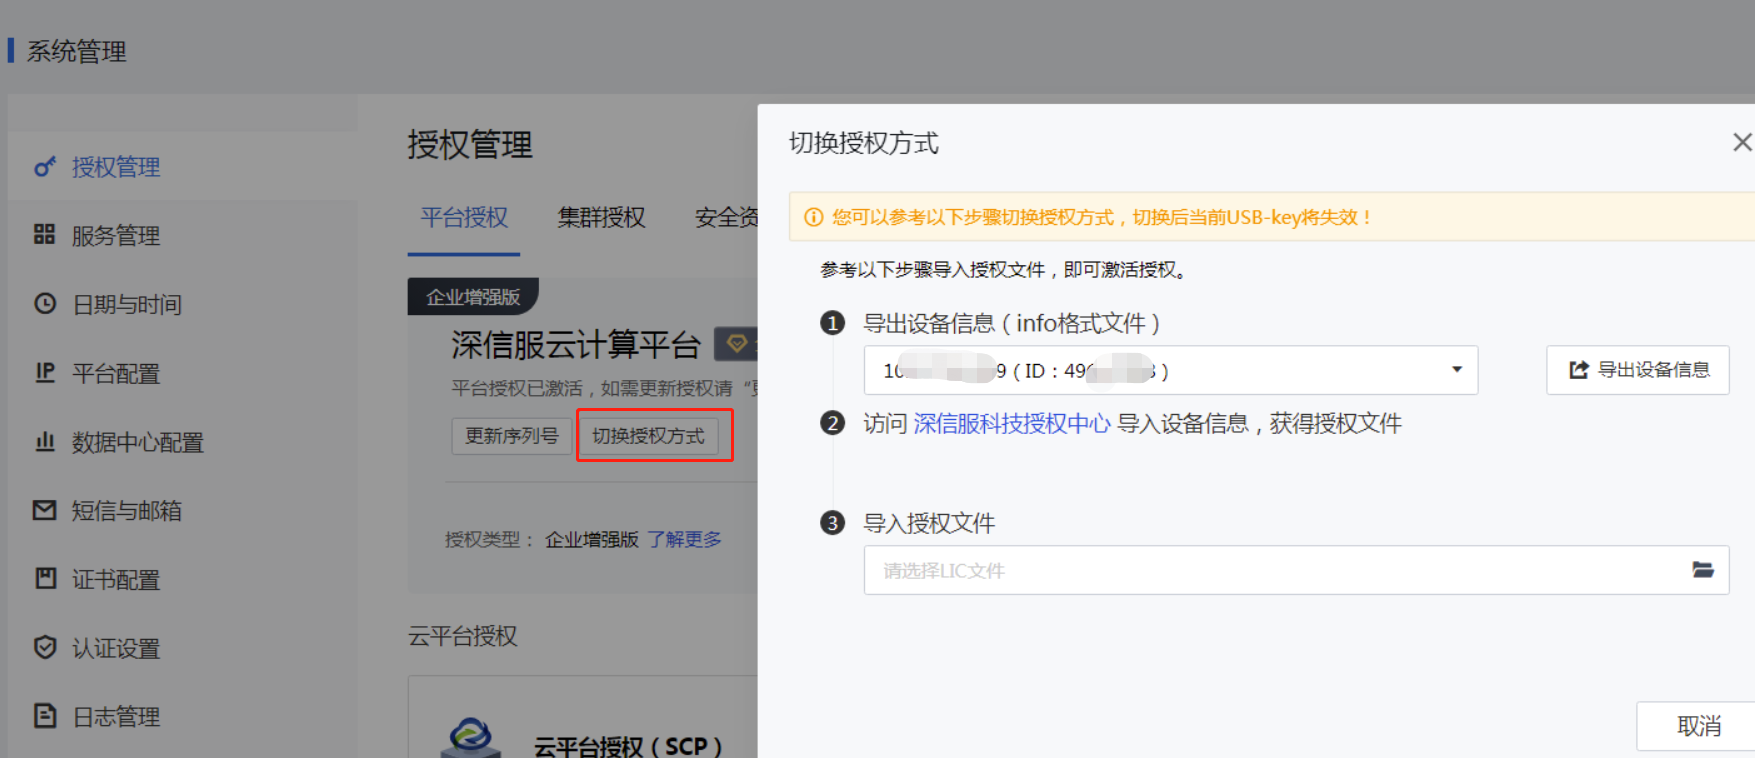Click the shield icon beside 认证设置
This screenshot has height=758, width=1755.
(x=45, y=648)
